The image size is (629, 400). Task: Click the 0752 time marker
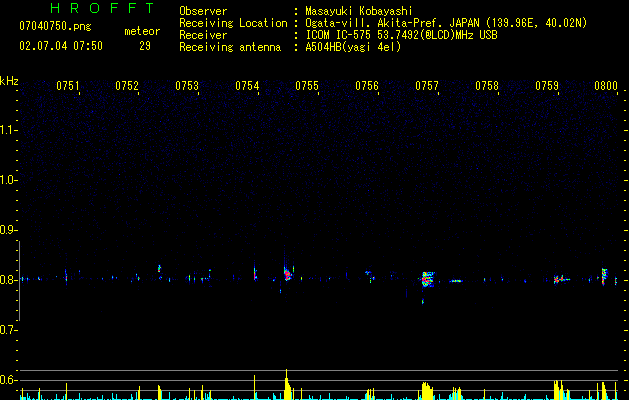[x=127, y=86]
